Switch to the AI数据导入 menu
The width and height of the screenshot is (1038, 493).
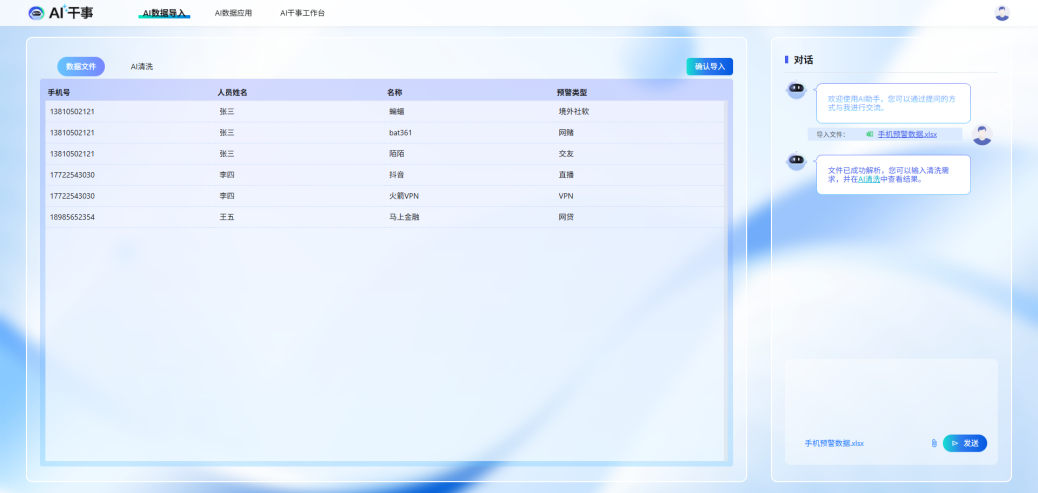coord(163,13)
